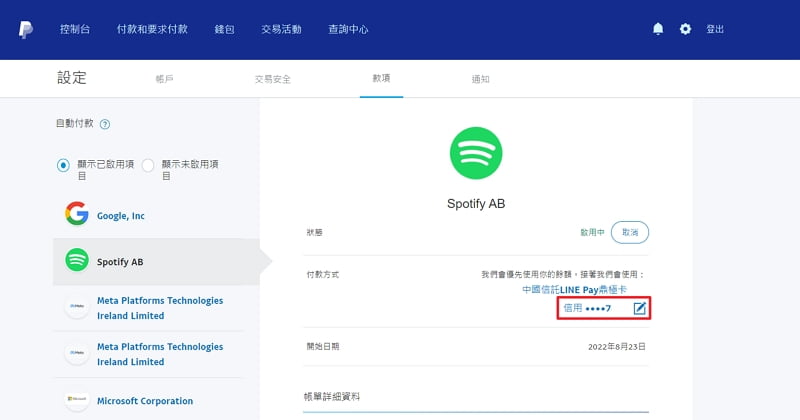Click the second Meta Platforms logo icon

coord(77,353)
